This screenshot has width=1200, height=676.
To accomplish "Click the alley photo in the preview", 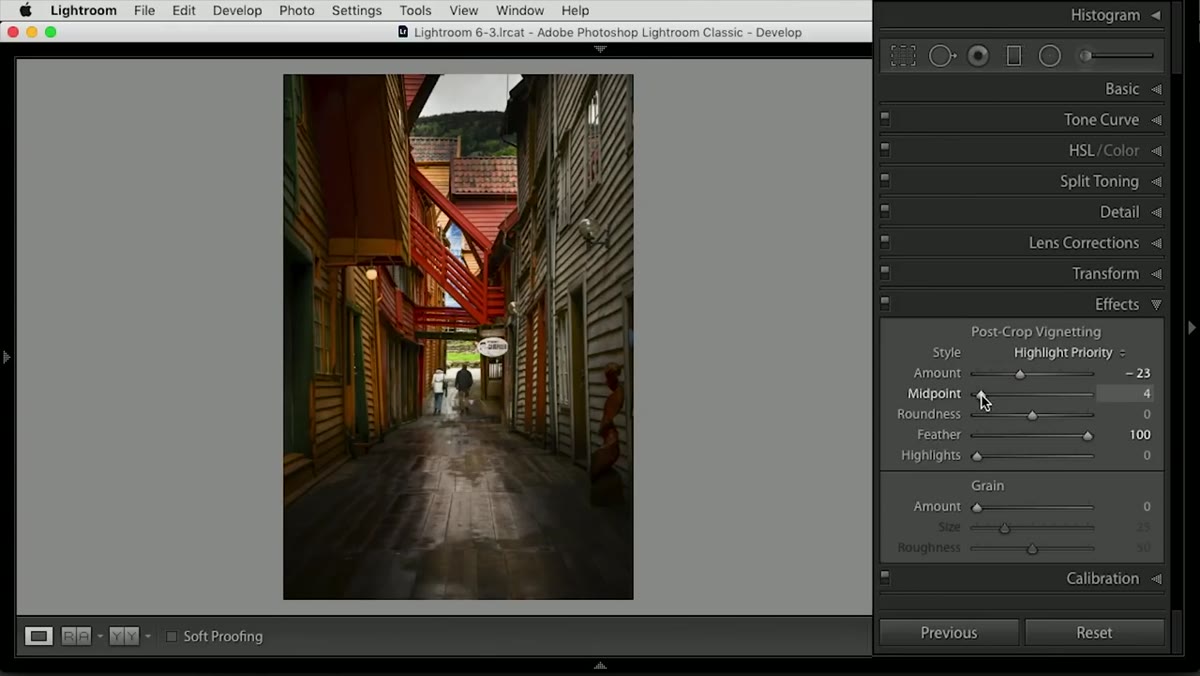I will [x=458, y=337].
